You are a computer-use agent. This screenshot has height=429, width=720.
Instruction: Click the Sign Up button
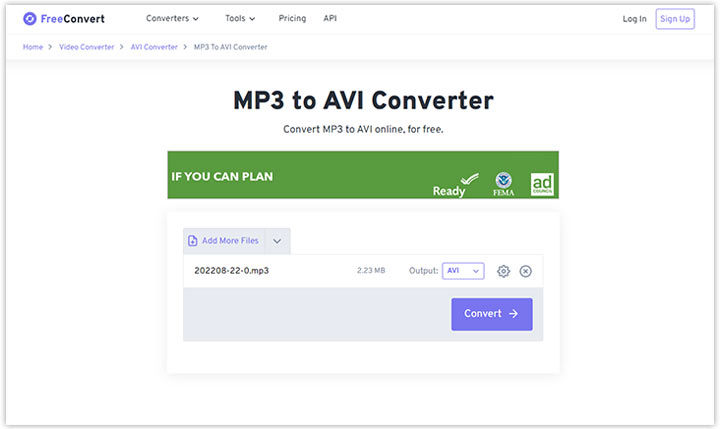click(675, 19)
